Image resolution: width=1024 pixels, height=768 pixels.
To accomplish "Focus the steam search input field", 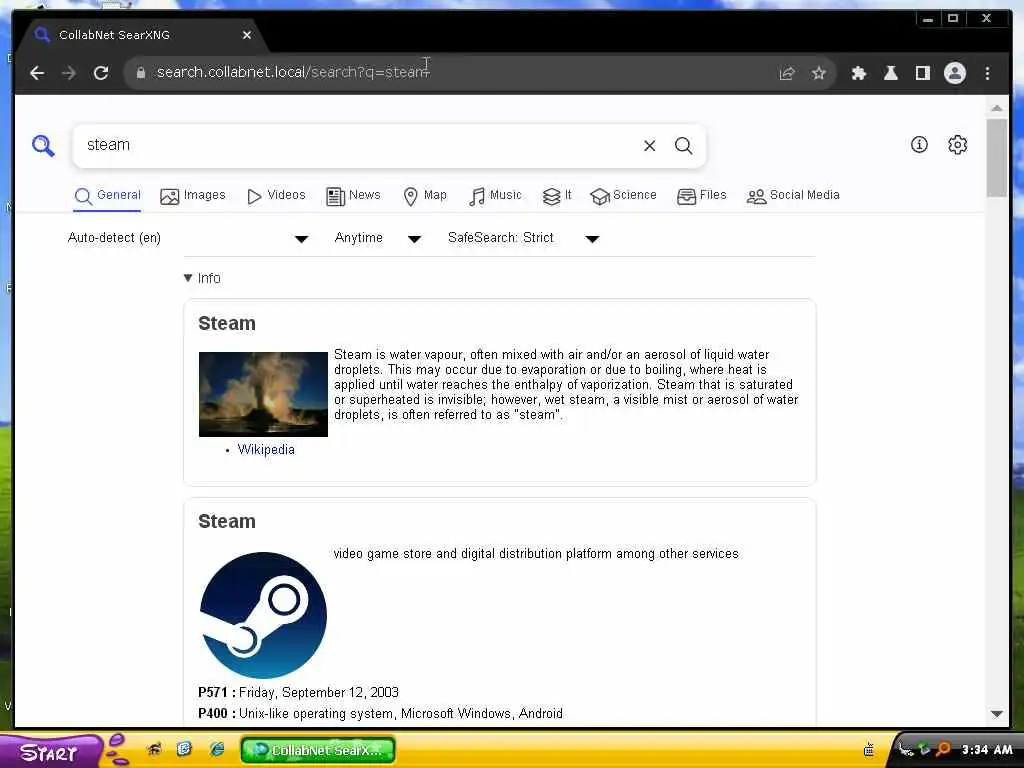I will [x=356, y=145].
